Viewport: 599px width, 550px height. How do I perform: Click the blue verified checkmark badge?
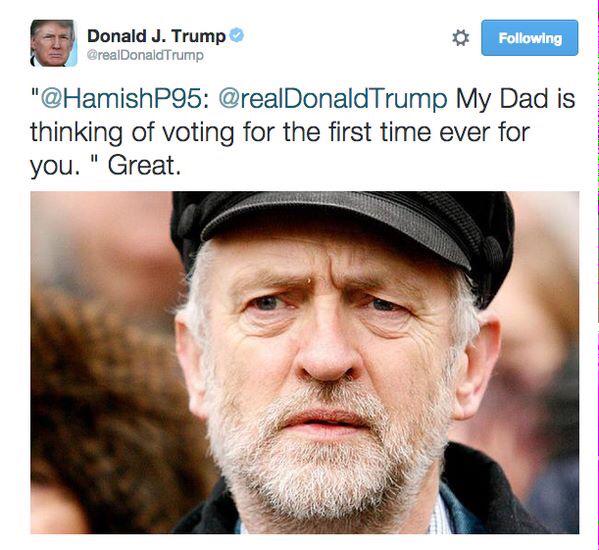click(237, 36)
